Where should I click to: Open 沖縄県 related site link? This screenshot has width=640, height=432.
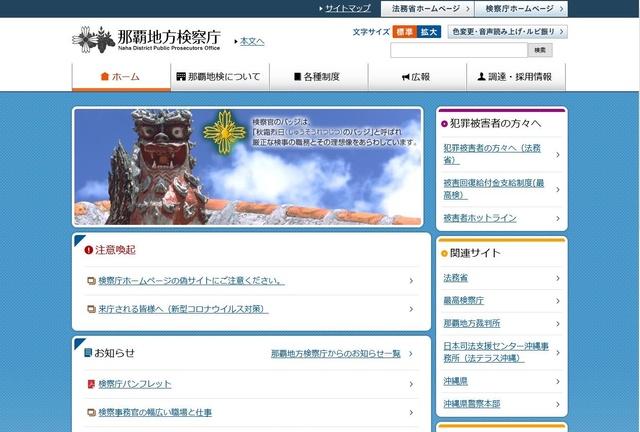456,381
